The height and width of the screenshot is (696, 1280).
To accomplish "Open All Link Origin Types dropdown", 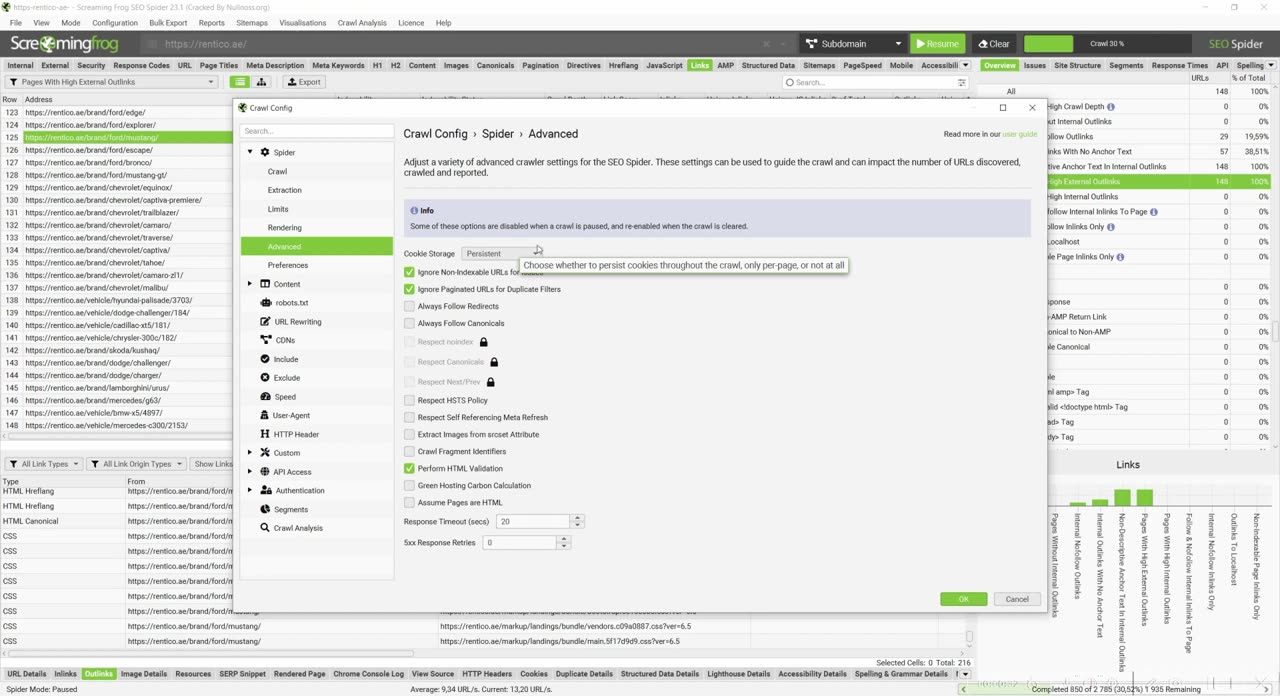I will pyautogui.click(x=136, y=464).
